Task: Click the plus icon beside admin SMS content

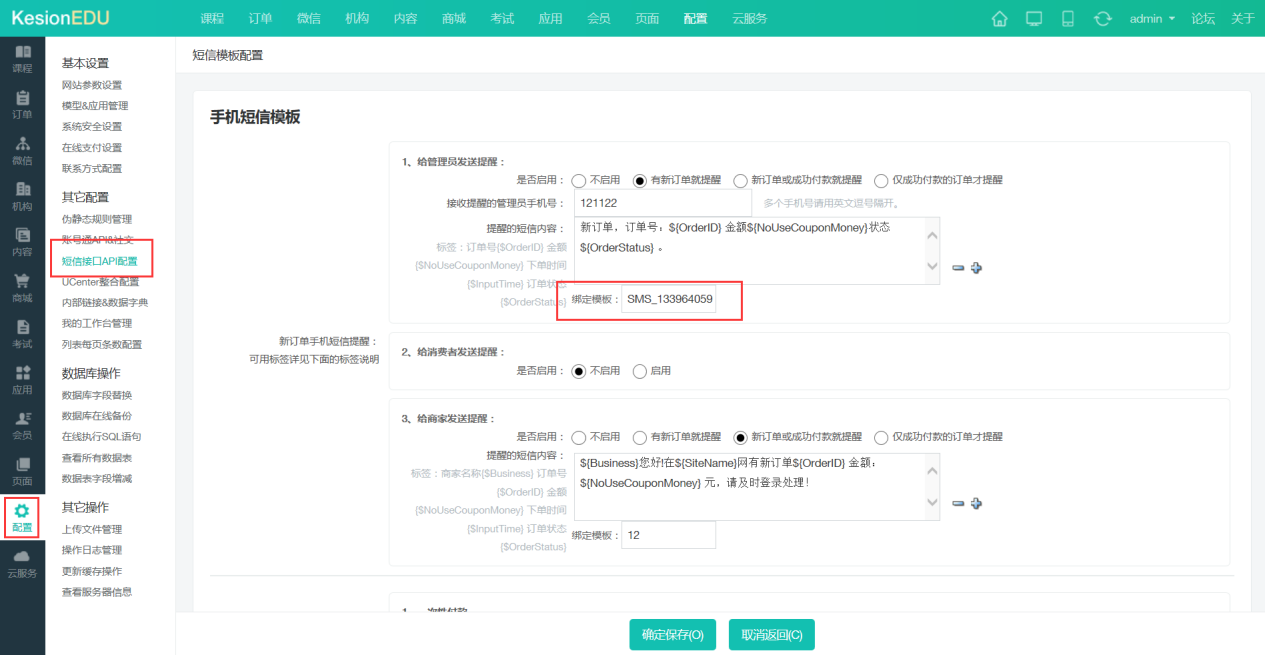Action: pos(977,266)
